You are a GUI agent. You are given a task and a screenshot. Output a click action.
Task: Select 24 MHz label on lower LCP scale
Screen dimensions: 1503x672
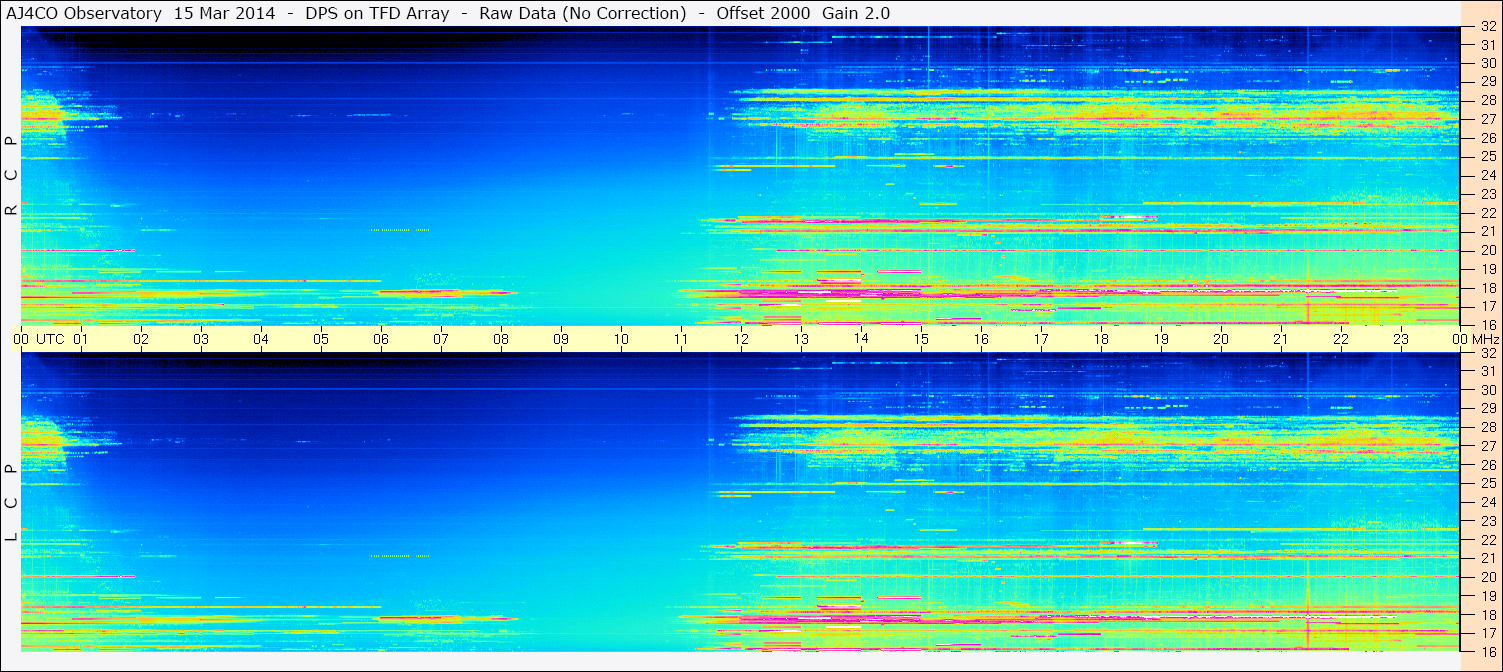[x=1487, y=502]
